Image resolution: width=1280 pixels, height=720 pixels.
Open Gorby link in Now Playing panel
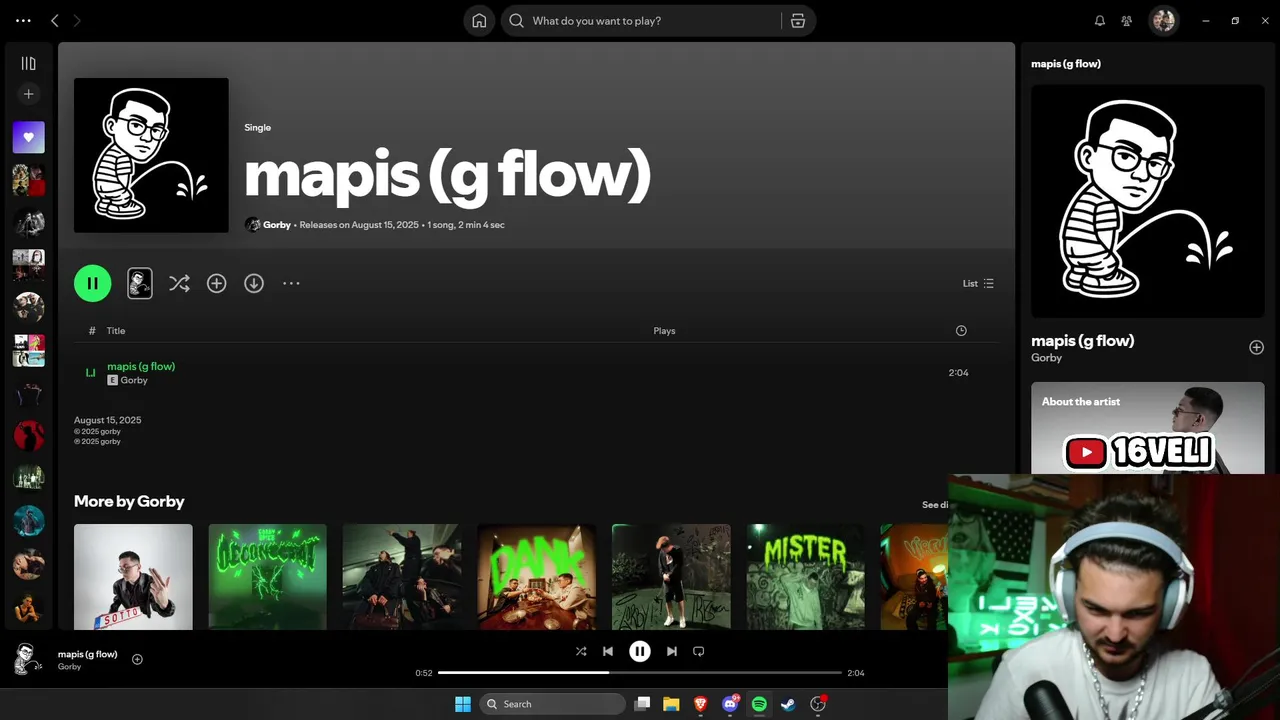[x=1047, y=358]
